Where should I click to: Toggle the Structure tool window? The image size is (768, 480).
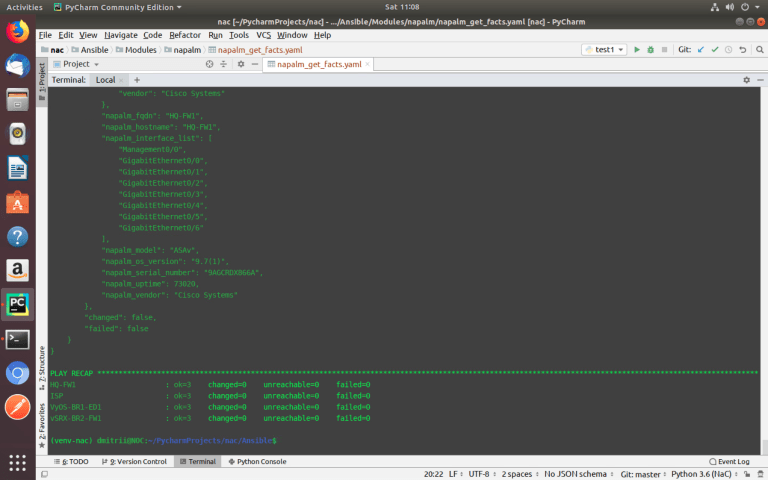42,366
